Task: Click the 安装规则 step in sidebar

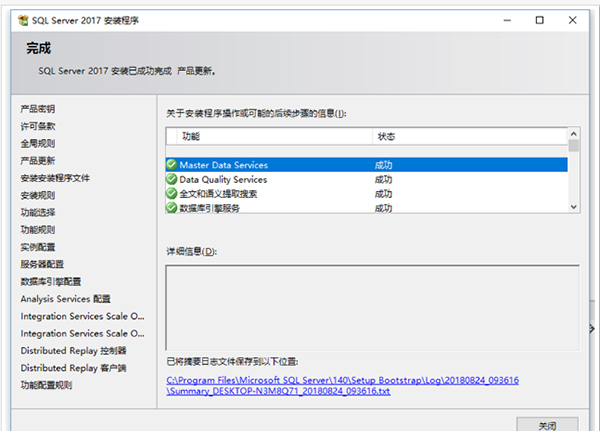Action: click(38, 195)
